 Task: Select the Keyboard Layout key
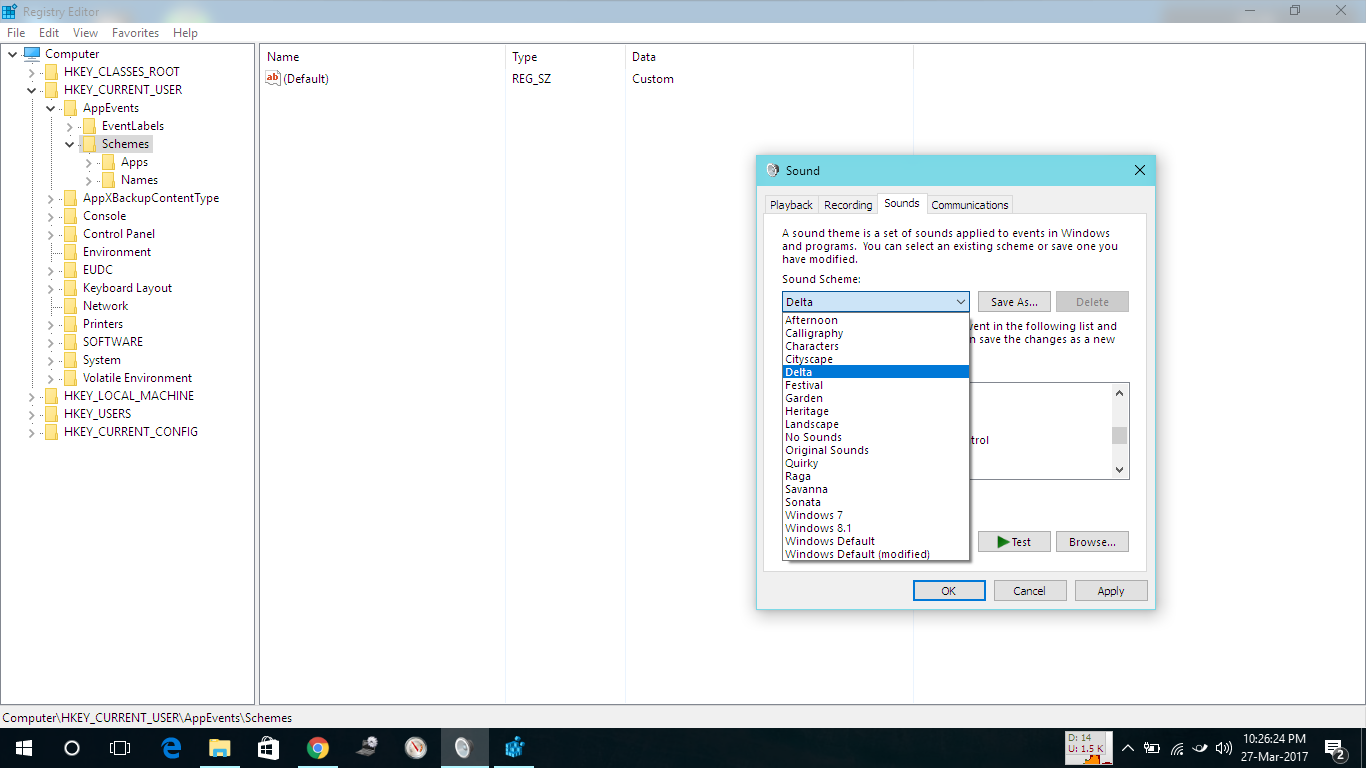[127, 288]
